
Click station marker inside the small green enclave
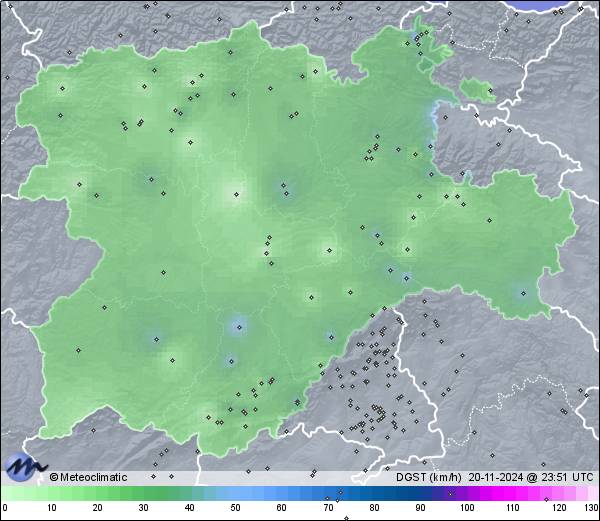[491, 91]
